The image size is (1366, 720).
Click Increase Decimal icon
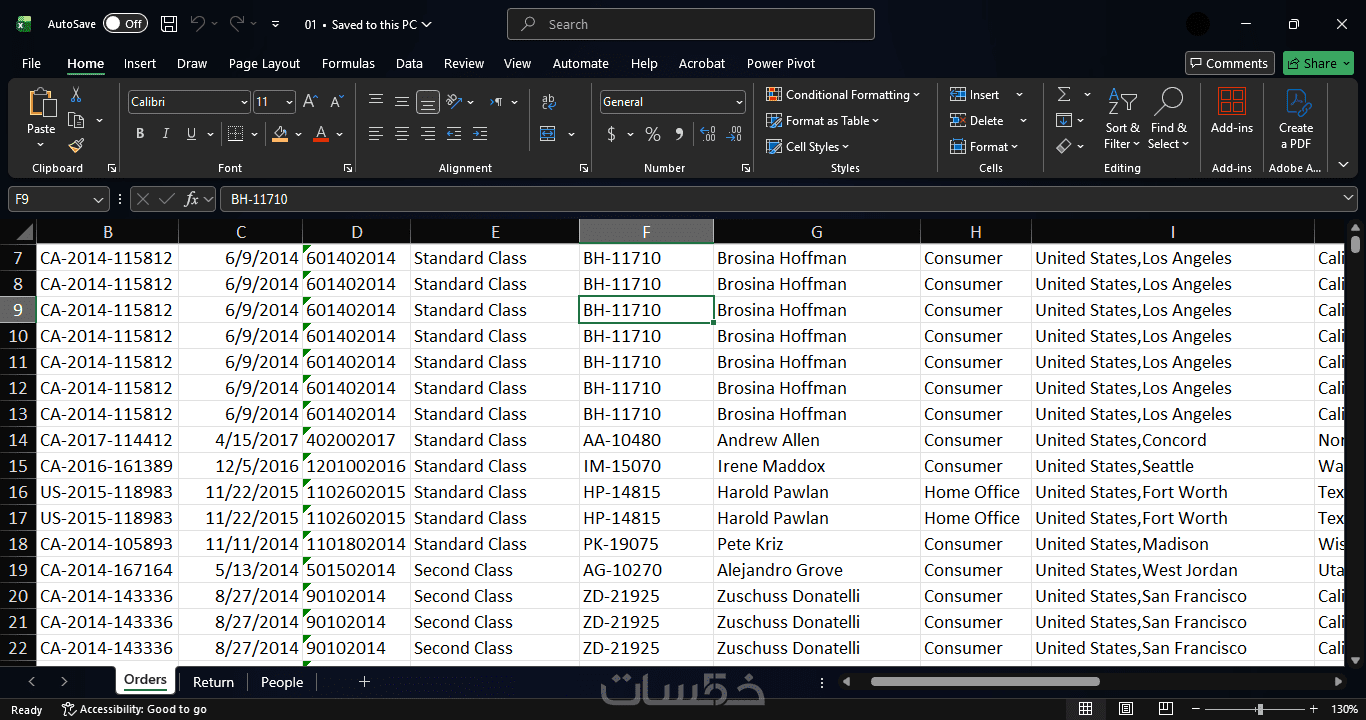coord(708,134)
